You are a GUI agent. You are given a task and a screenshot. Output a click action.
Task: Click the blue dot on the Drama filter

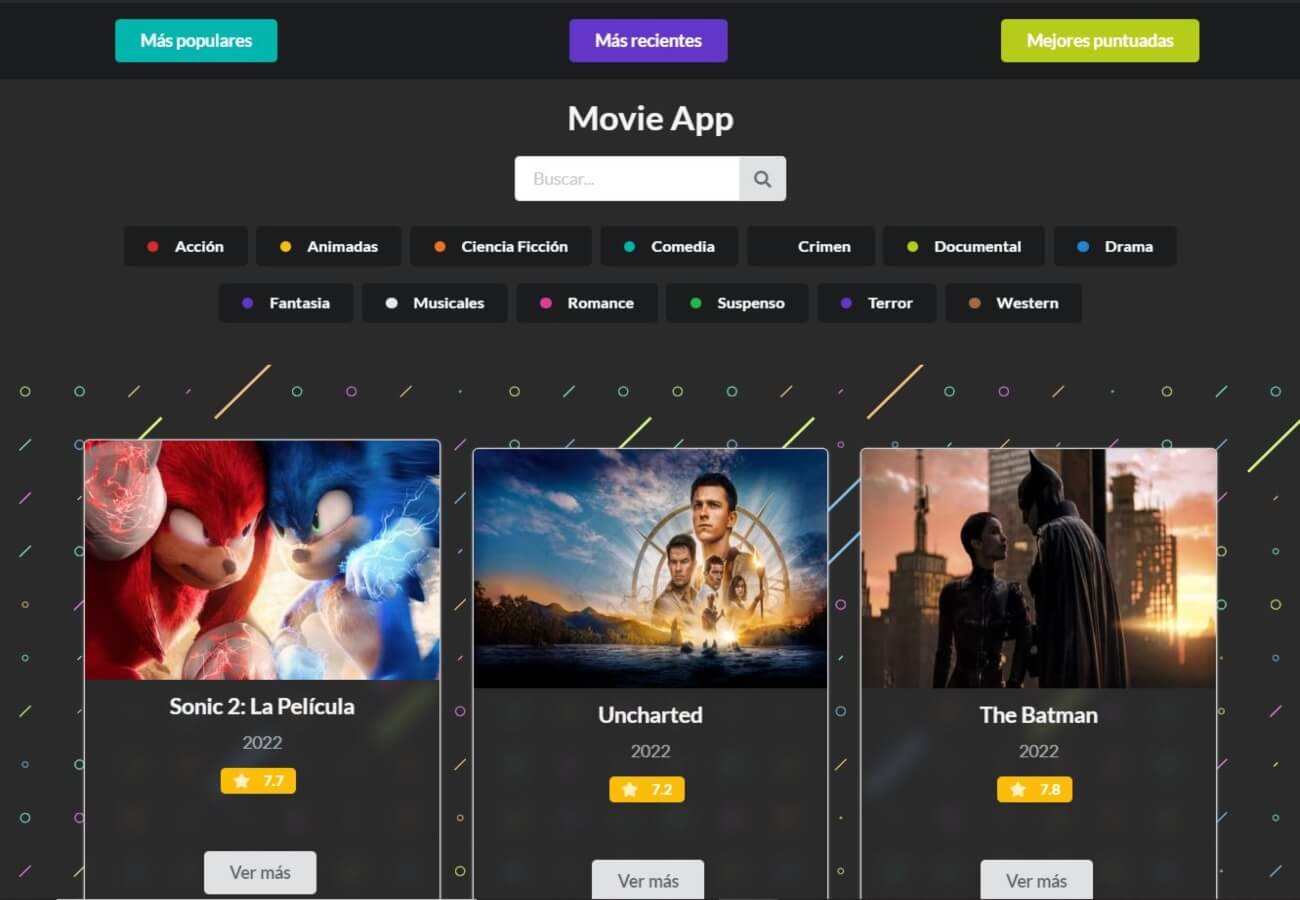coord(1083,246)
